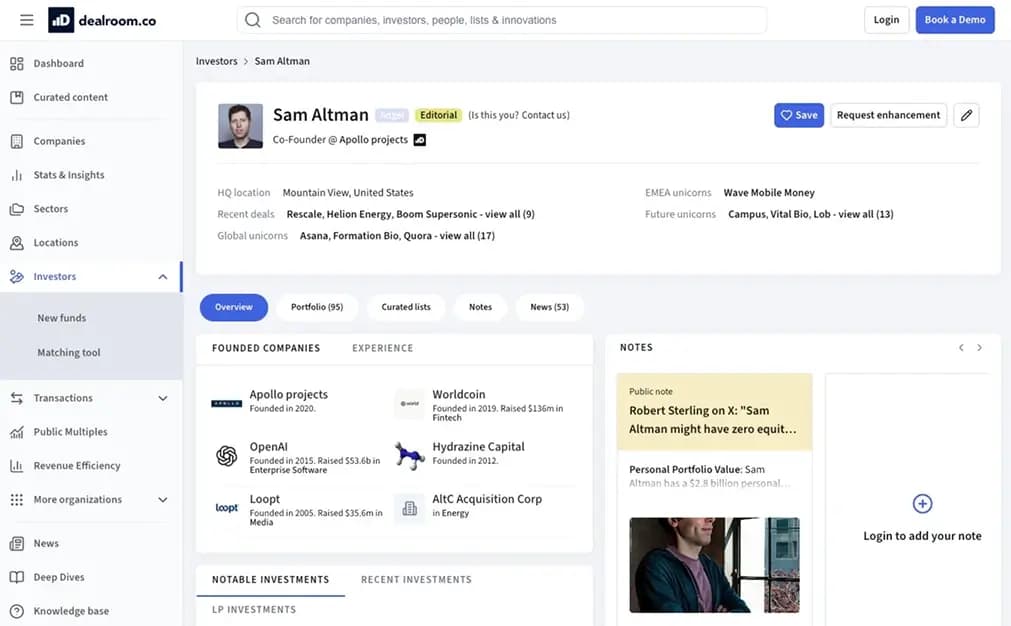Click the pencil edit icon
The image size is (1011, 626).
point(966,115)
